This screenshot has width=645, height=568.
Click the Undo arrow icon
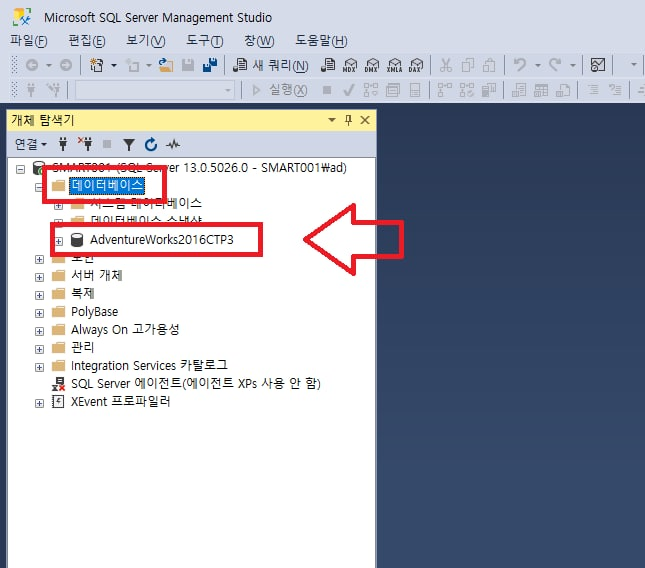520,65
